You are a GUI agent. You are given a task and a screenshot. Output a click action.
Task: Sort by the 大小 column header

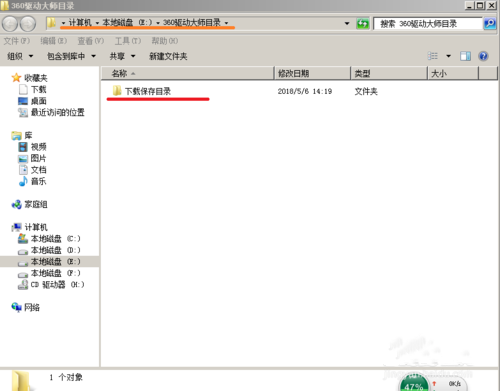[453, 73]
